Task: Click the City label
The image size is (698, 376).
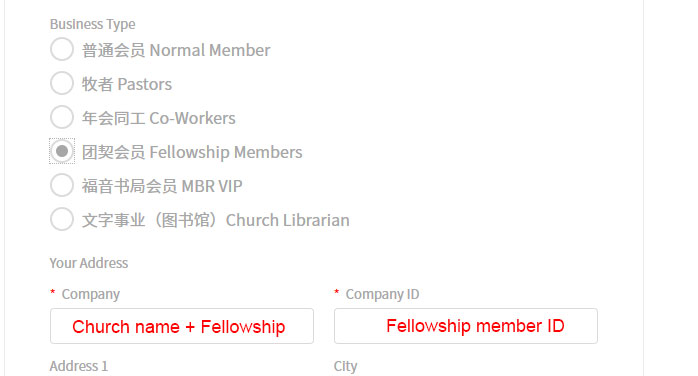Action: pos(345,366)
